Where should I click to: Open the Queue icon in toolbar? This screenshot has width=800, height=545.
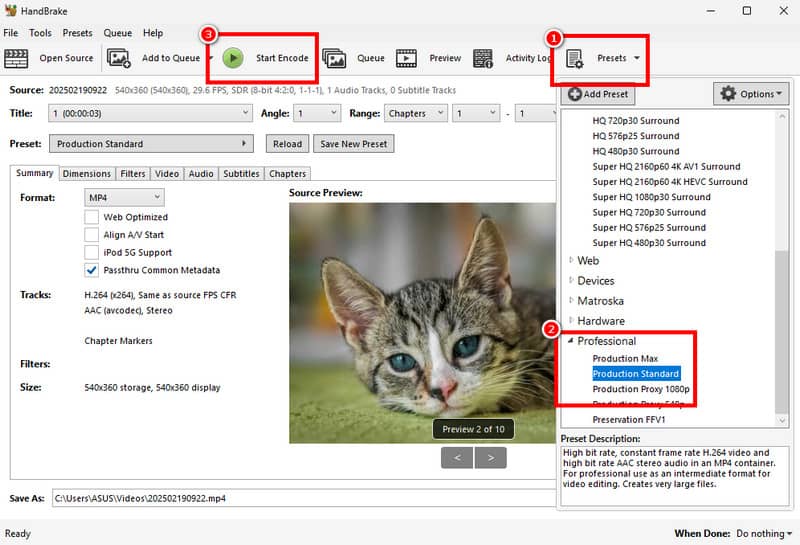[334, 58]
